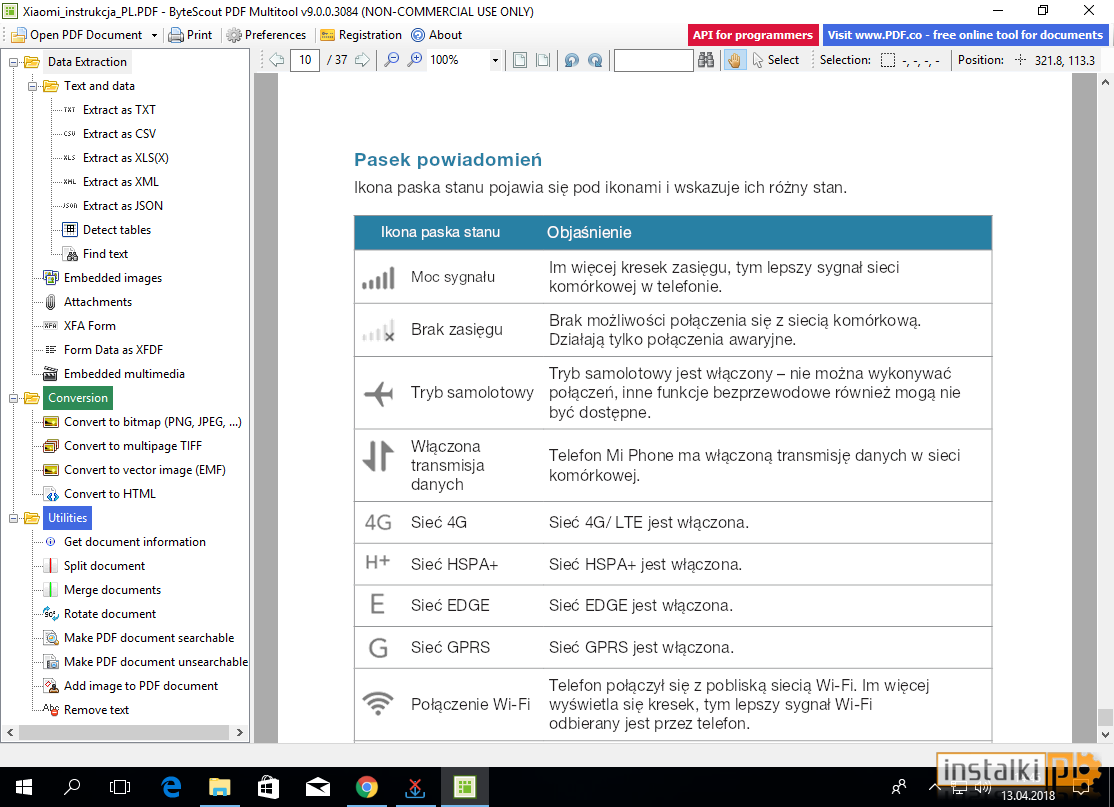Open Registration
Image resolution: width=1114 pixels, height=807 pixels.
pyautogui.click(x=361, y=35)
